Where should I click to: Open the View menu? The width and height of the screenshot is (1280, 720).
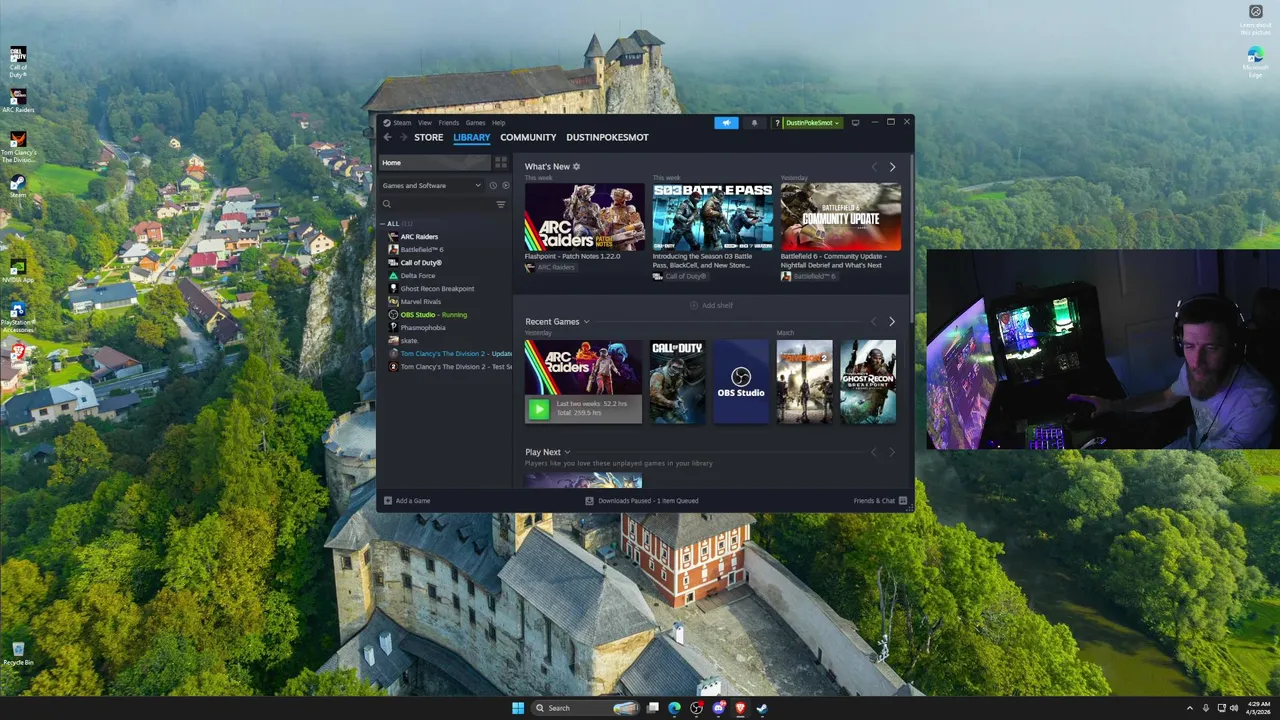(x=425, y=123)
